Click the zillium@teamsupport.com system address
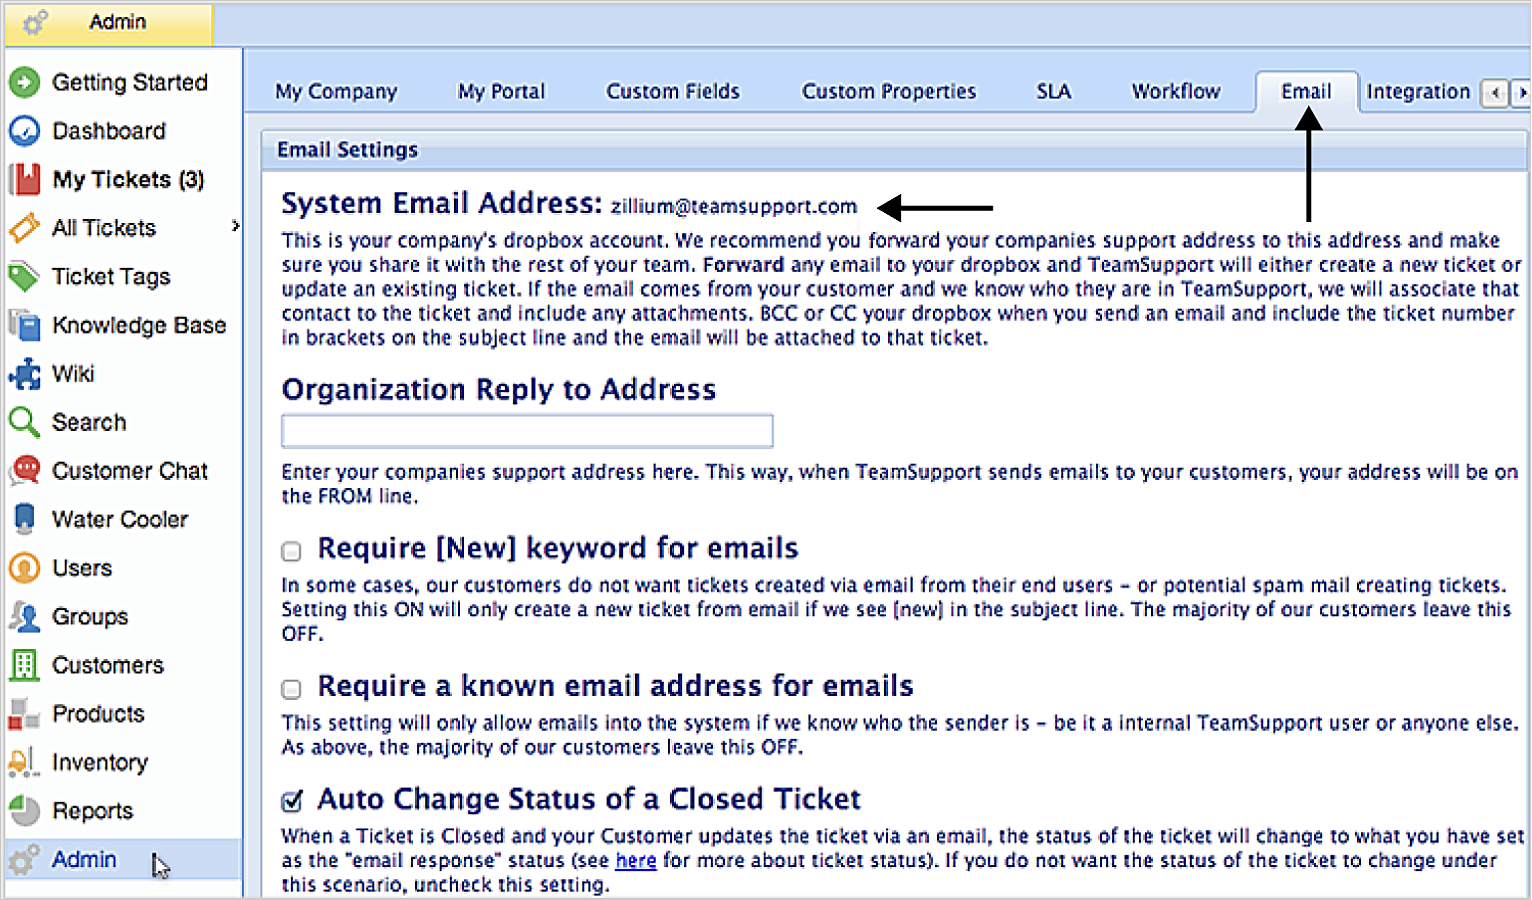This screenshot has width=1532, height=900. tap(734, 206)
